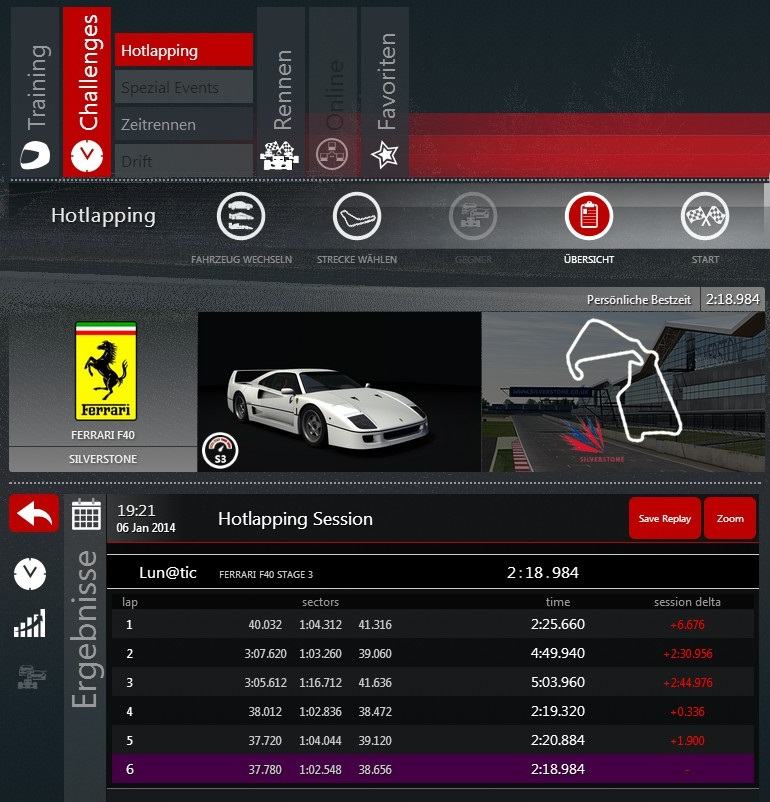The image size is (770, 802).
Task: Select Spezial Events in the submenu
Action: 184,87
